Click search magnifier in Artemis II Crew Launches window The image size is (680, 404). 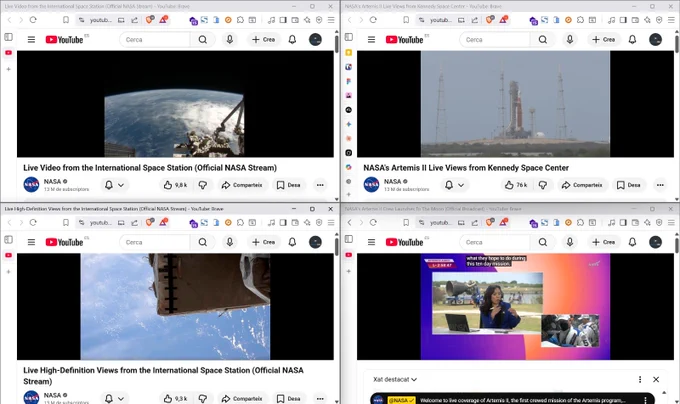click(543, 242)
